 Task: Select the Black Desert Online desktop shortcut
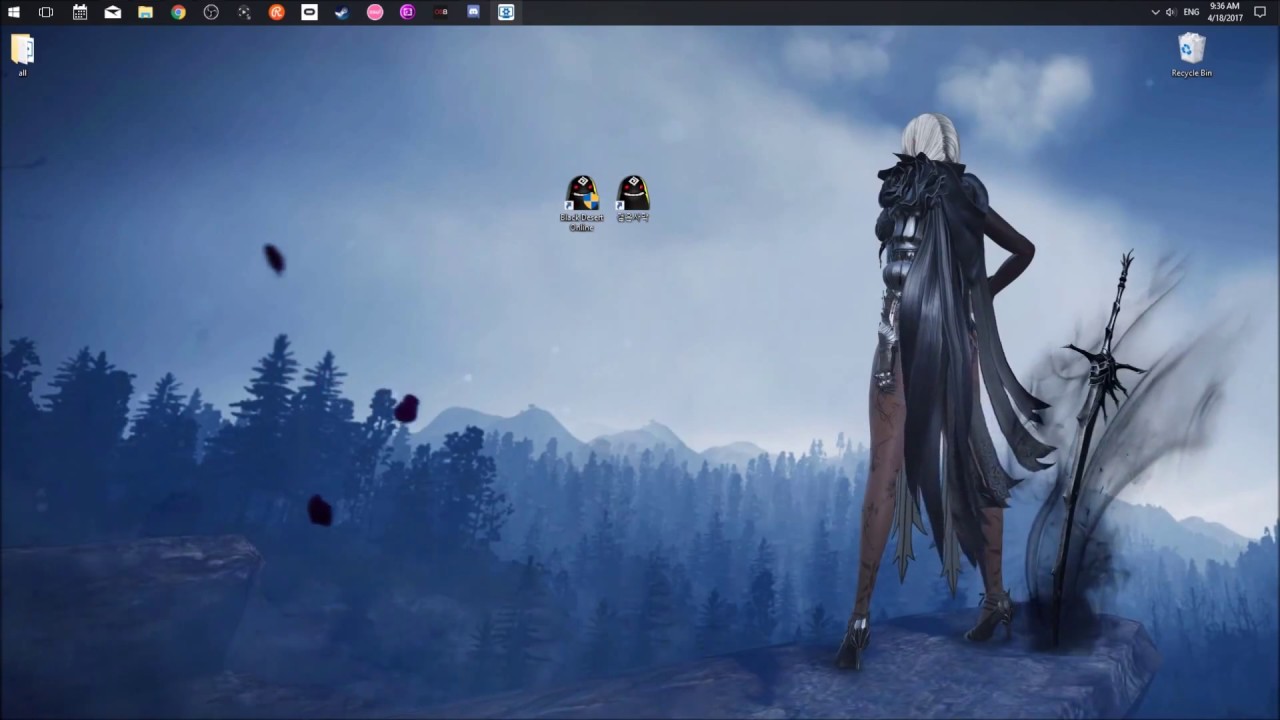581,203
